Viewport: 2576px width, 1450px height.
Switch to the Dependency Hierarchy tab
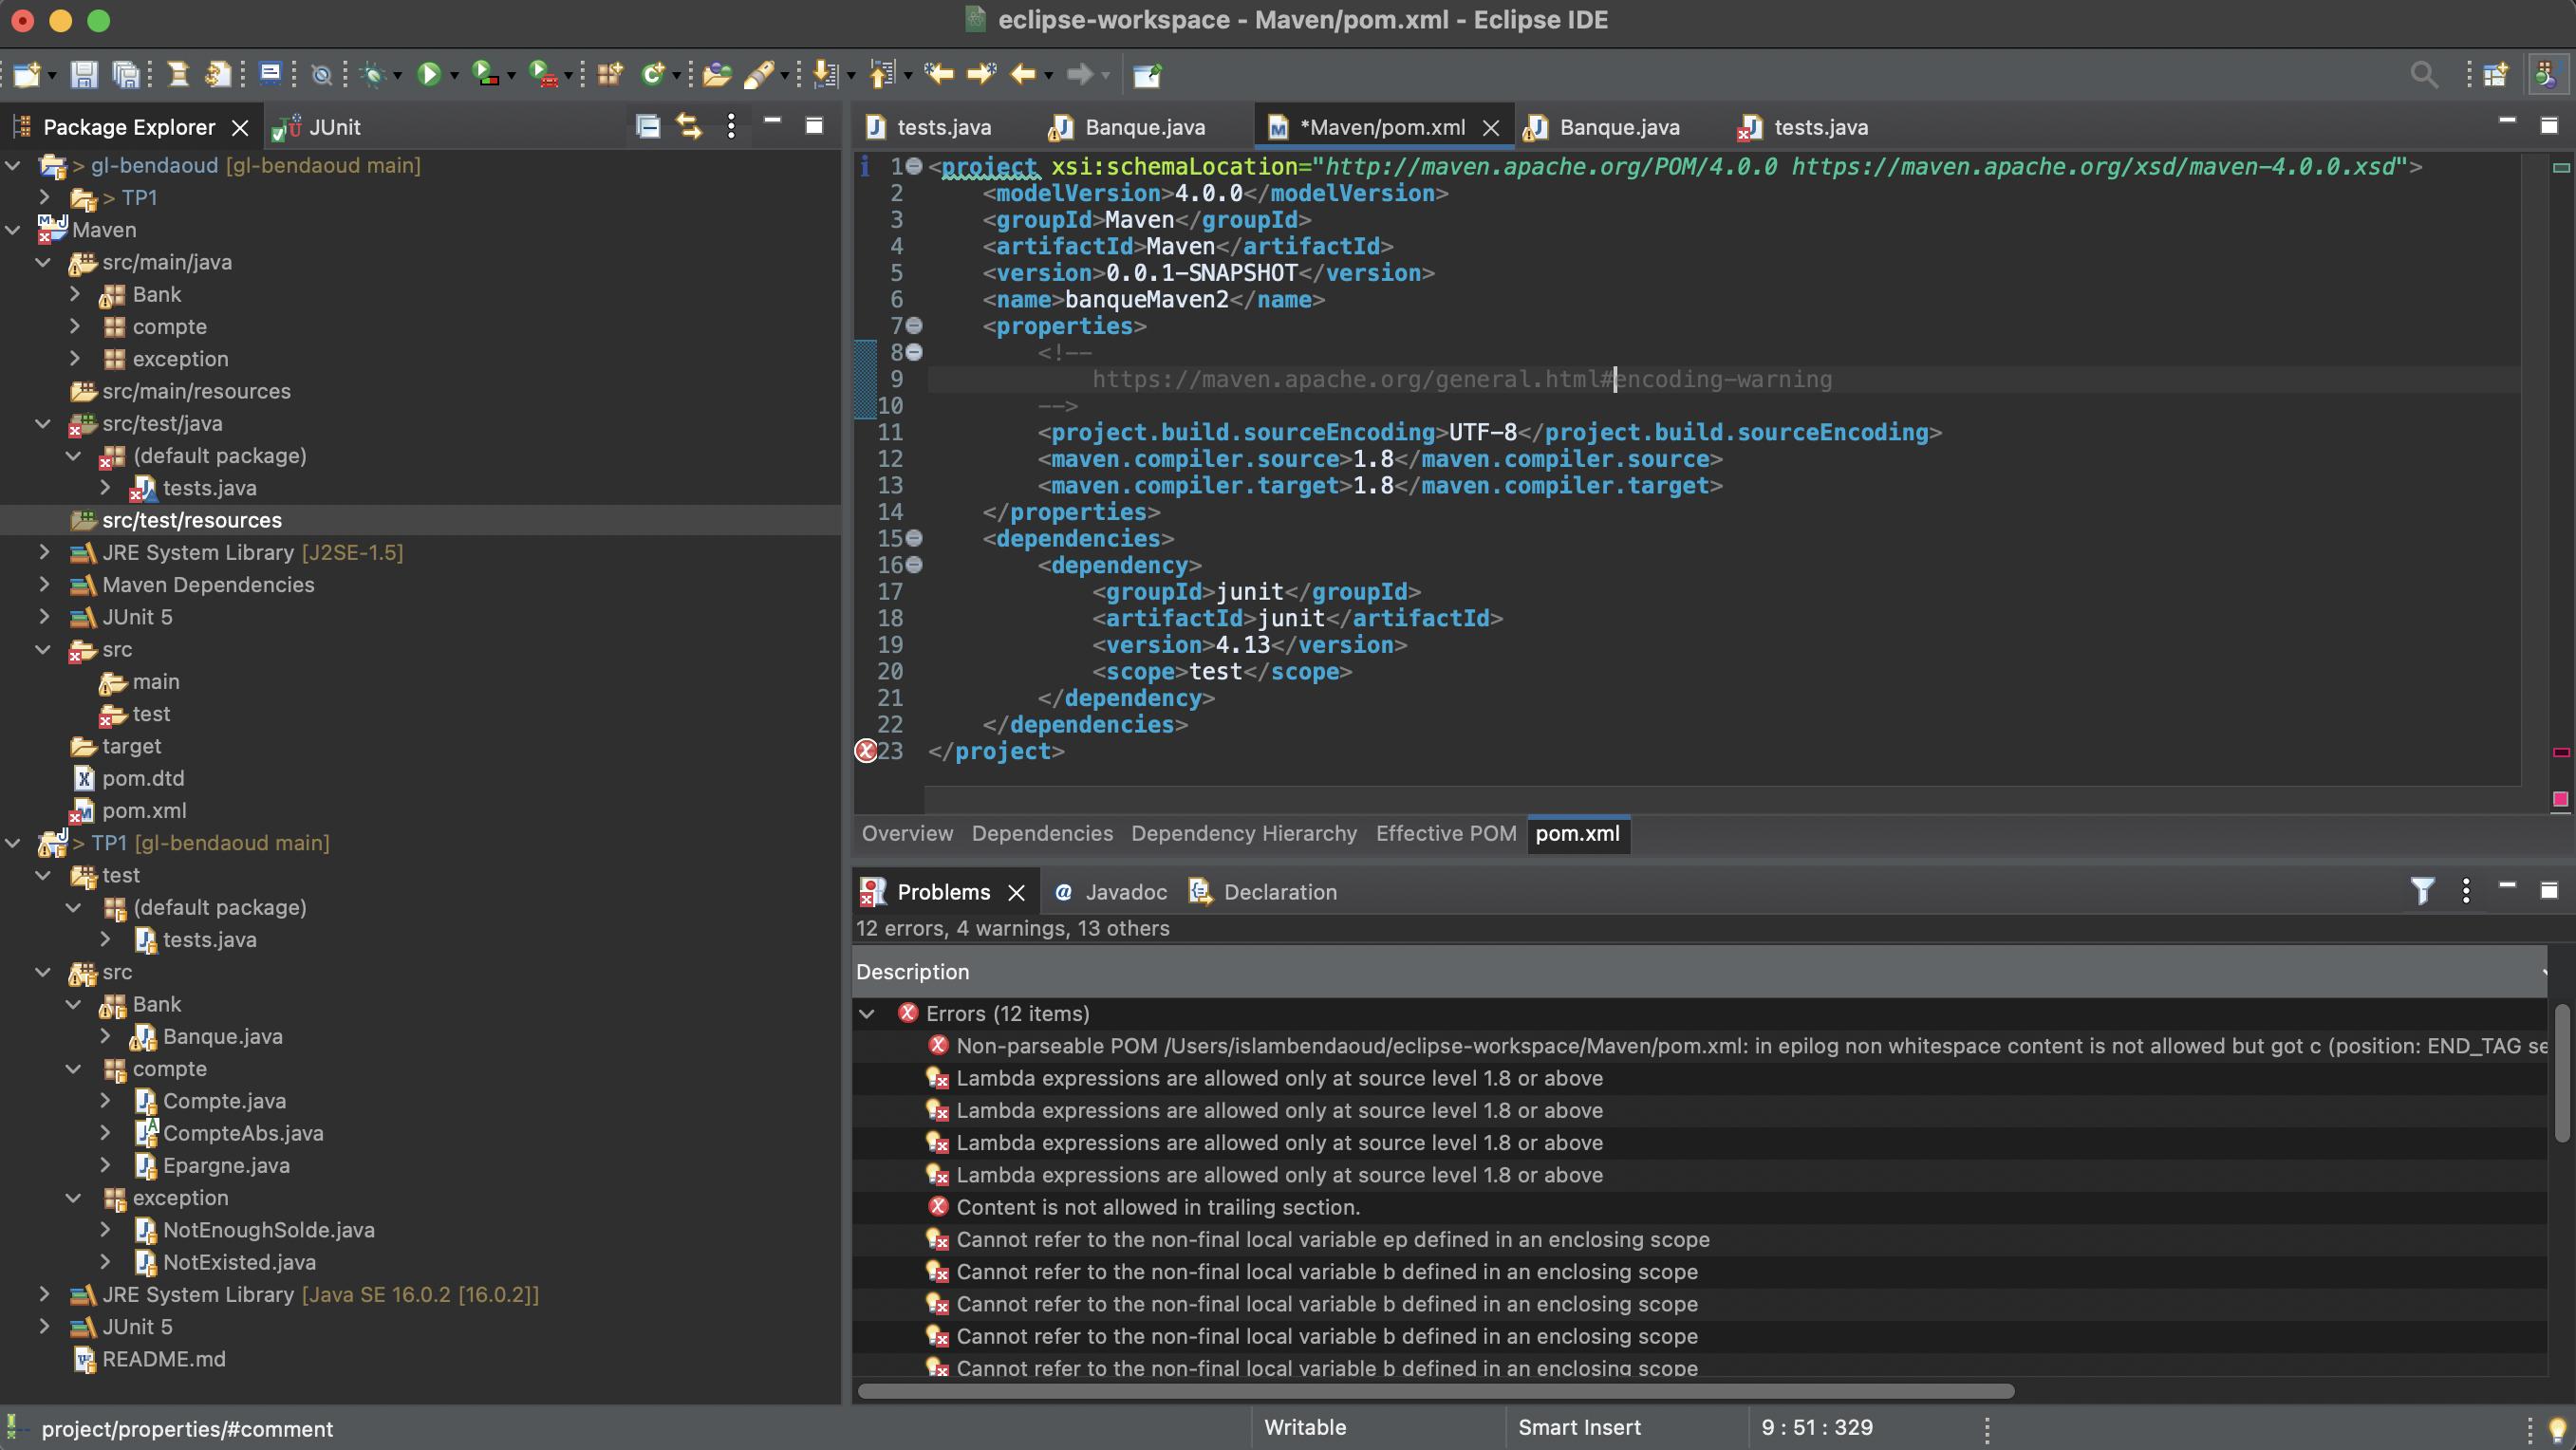(1243, 833)
